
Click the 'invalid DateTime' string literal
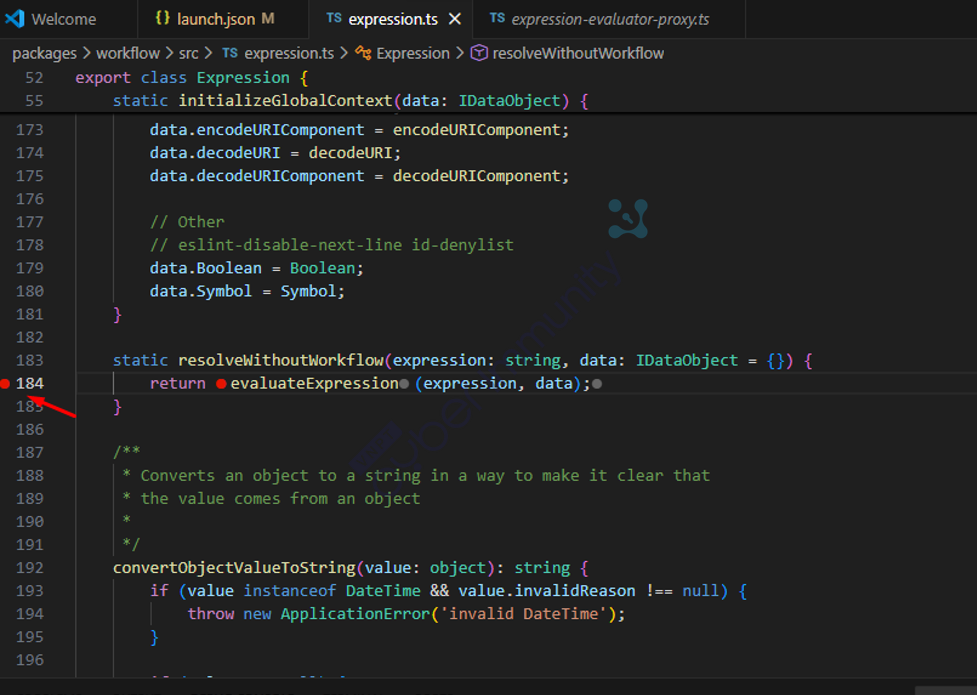(x=523, y=615)
